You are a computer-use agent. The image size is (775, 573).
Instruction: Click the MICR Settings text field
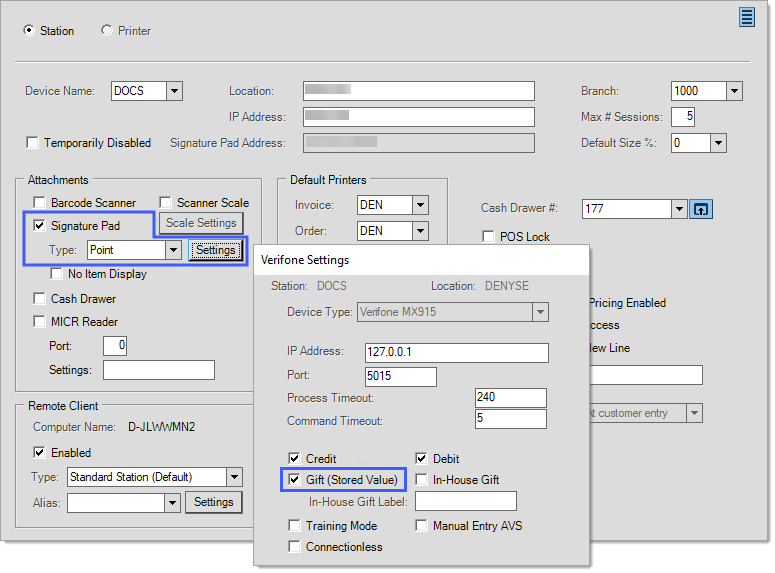[x=159, y=370]
